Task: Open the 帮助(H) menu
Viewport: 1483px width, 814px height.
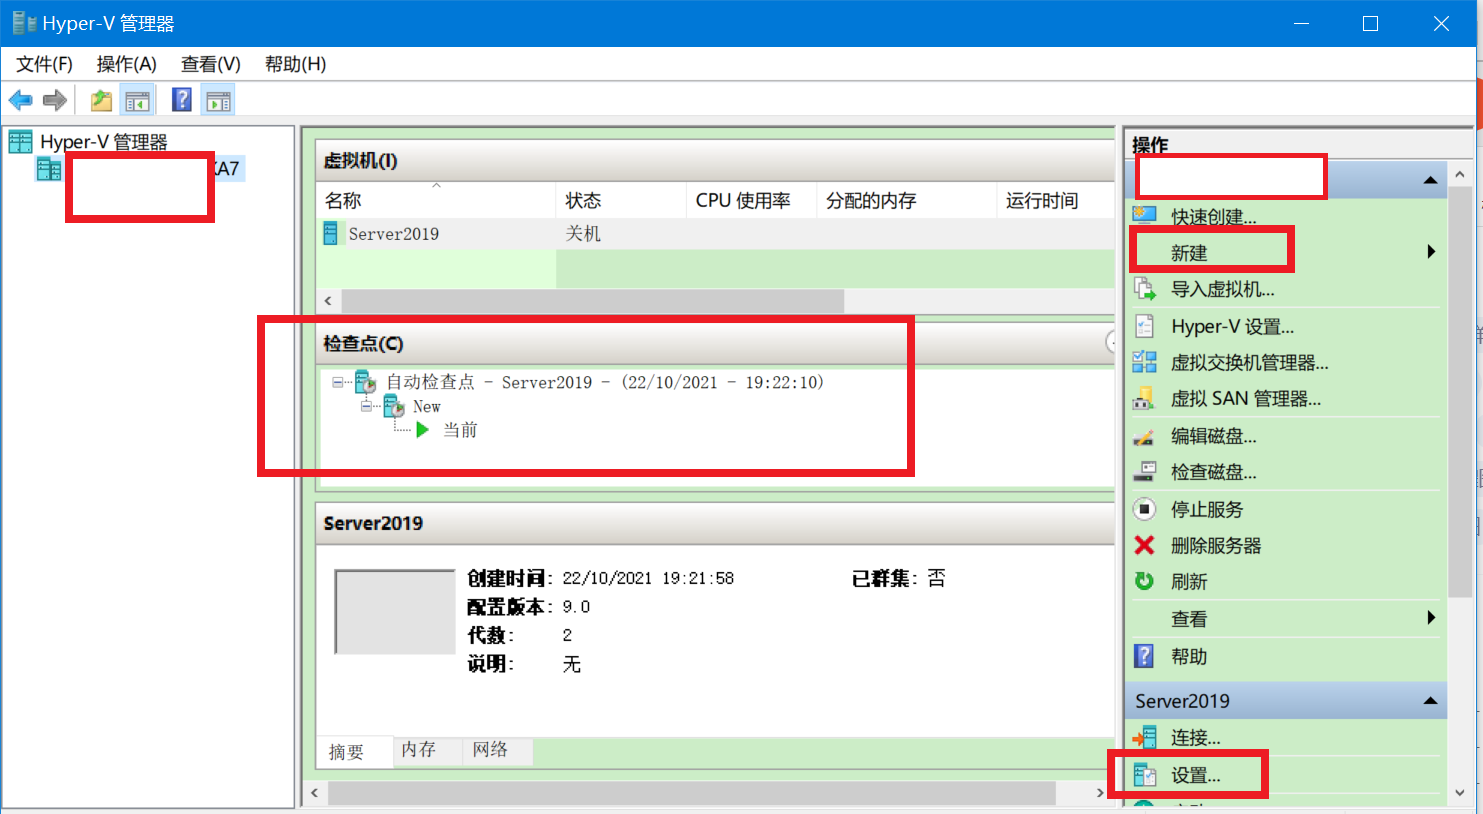Action: [295, 64]
